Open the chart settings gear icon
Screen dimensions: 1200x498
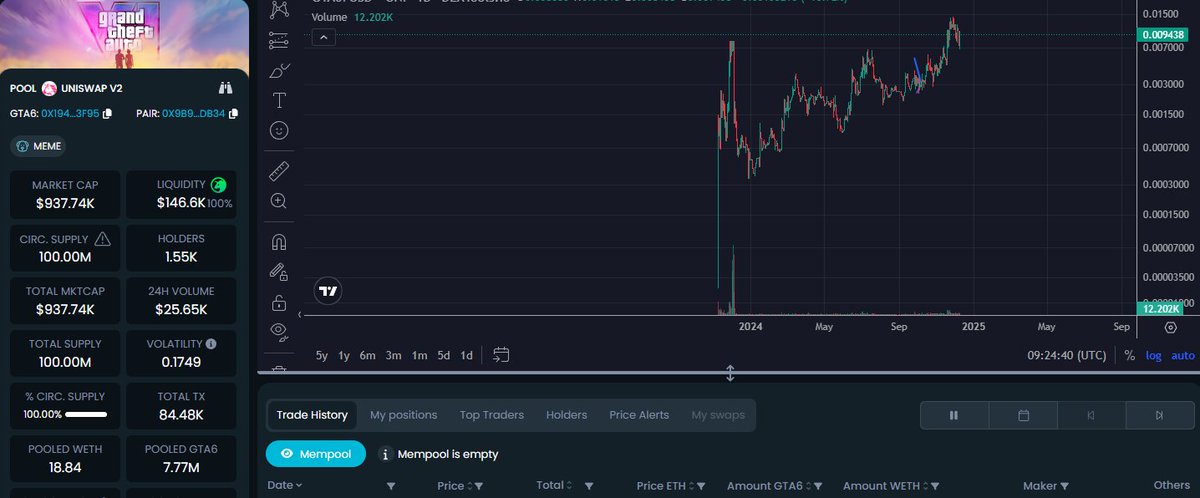pos(1171,327)
